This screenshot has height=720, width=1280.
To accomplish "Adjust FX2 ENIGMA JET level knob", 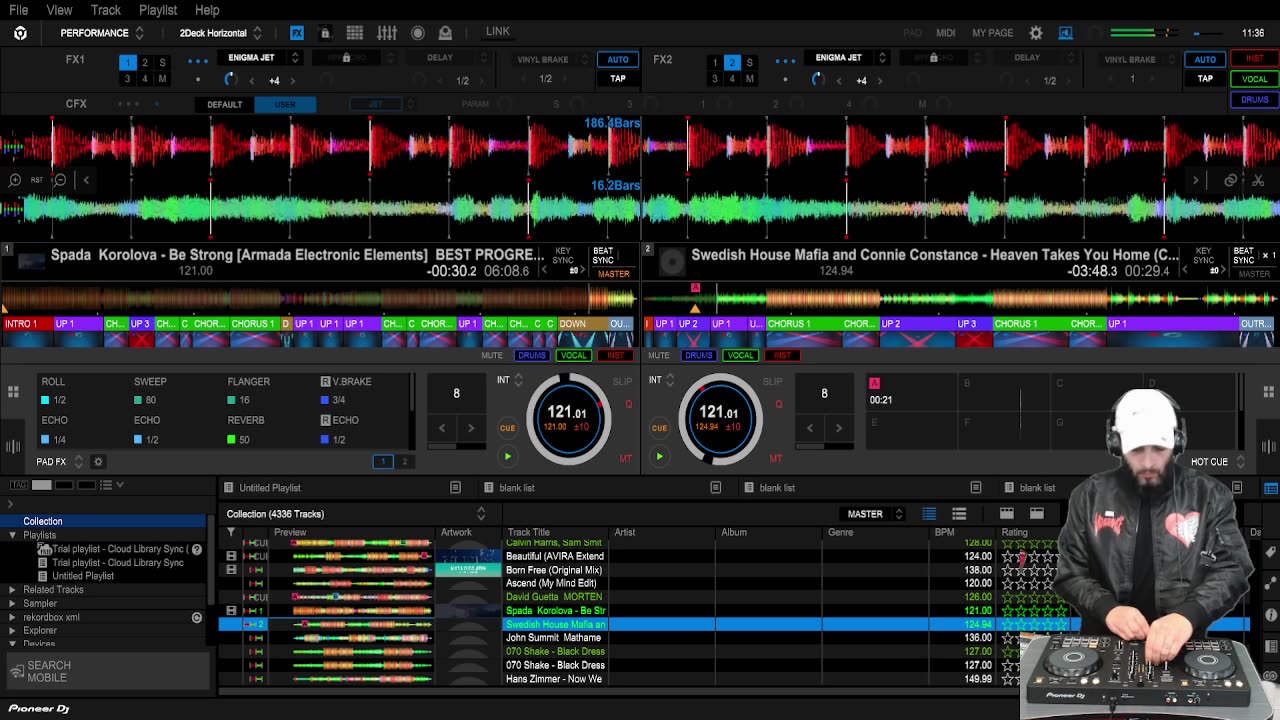I will click(x=818, y=79).
